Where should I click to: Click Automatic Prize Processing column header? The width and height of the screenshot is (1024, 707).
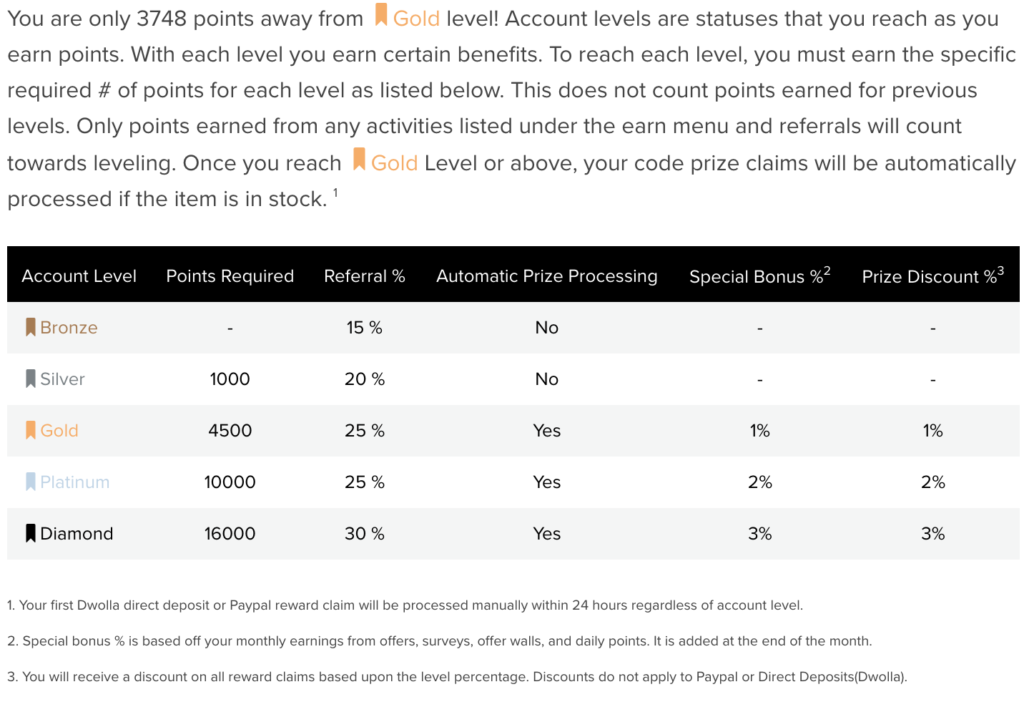pyautogui.click(x=547, y=276)
